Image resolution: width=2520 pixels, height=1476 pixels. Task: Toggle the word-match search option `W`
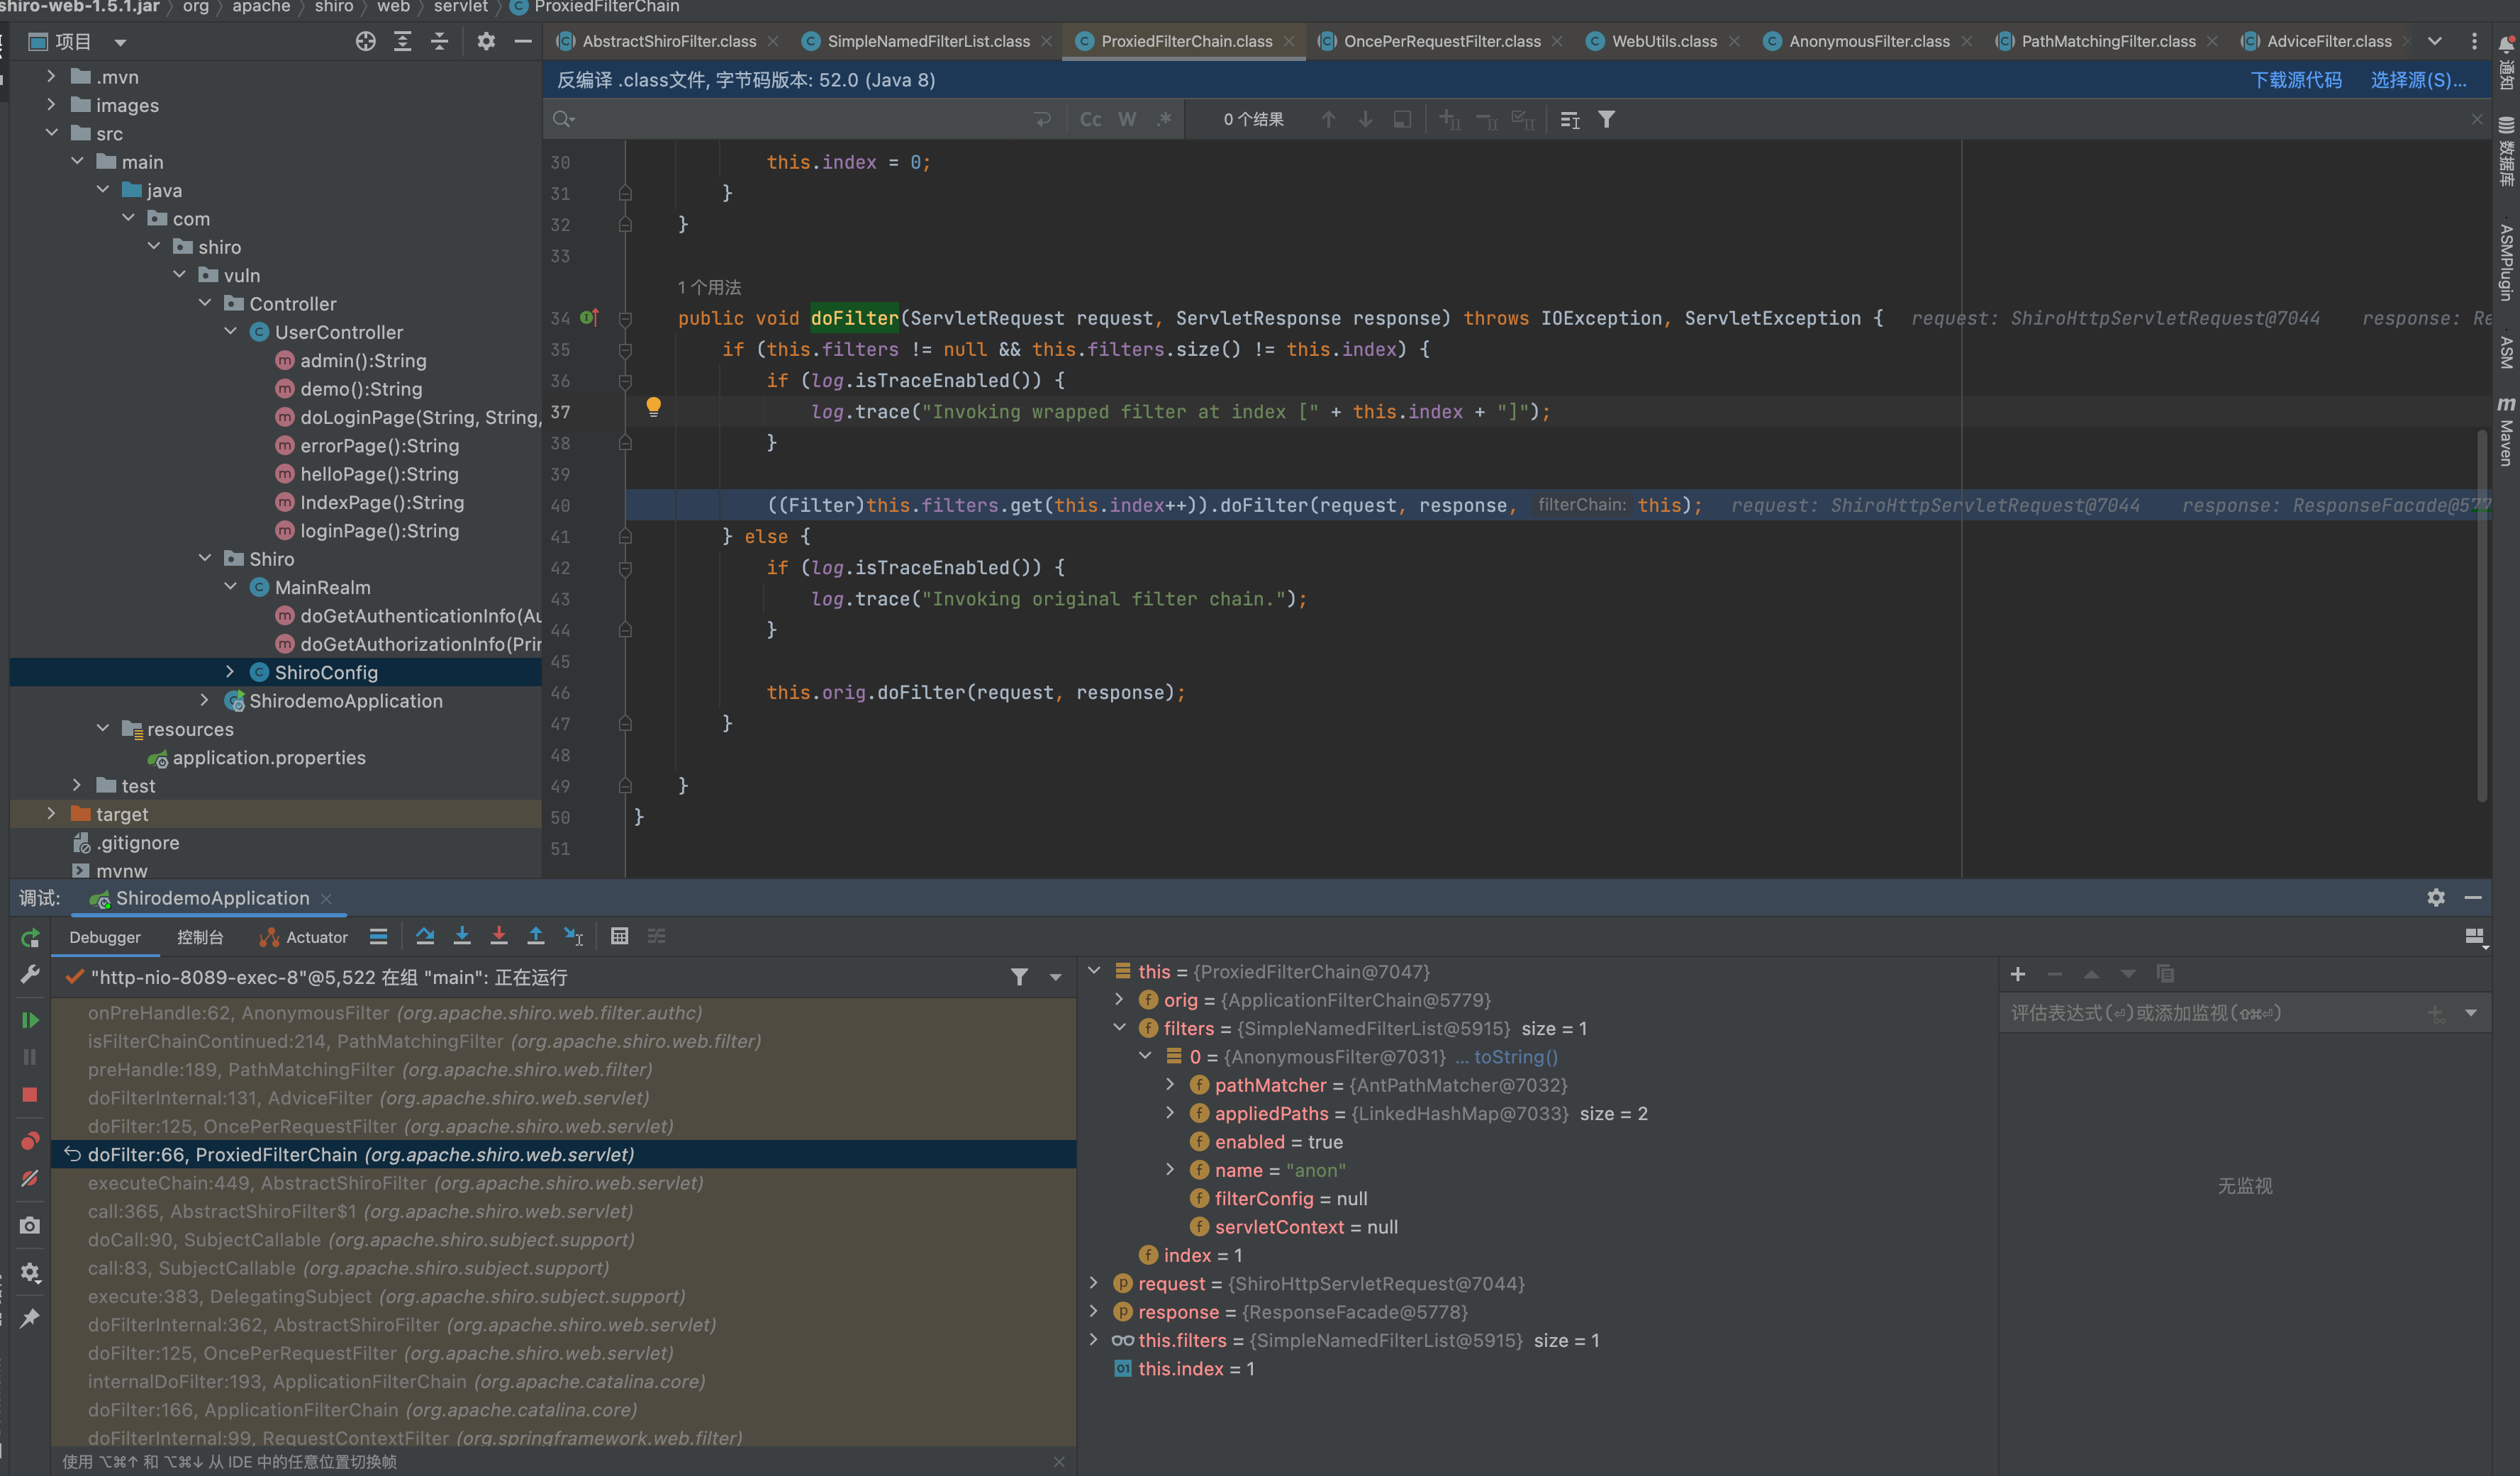point(1125,118)
